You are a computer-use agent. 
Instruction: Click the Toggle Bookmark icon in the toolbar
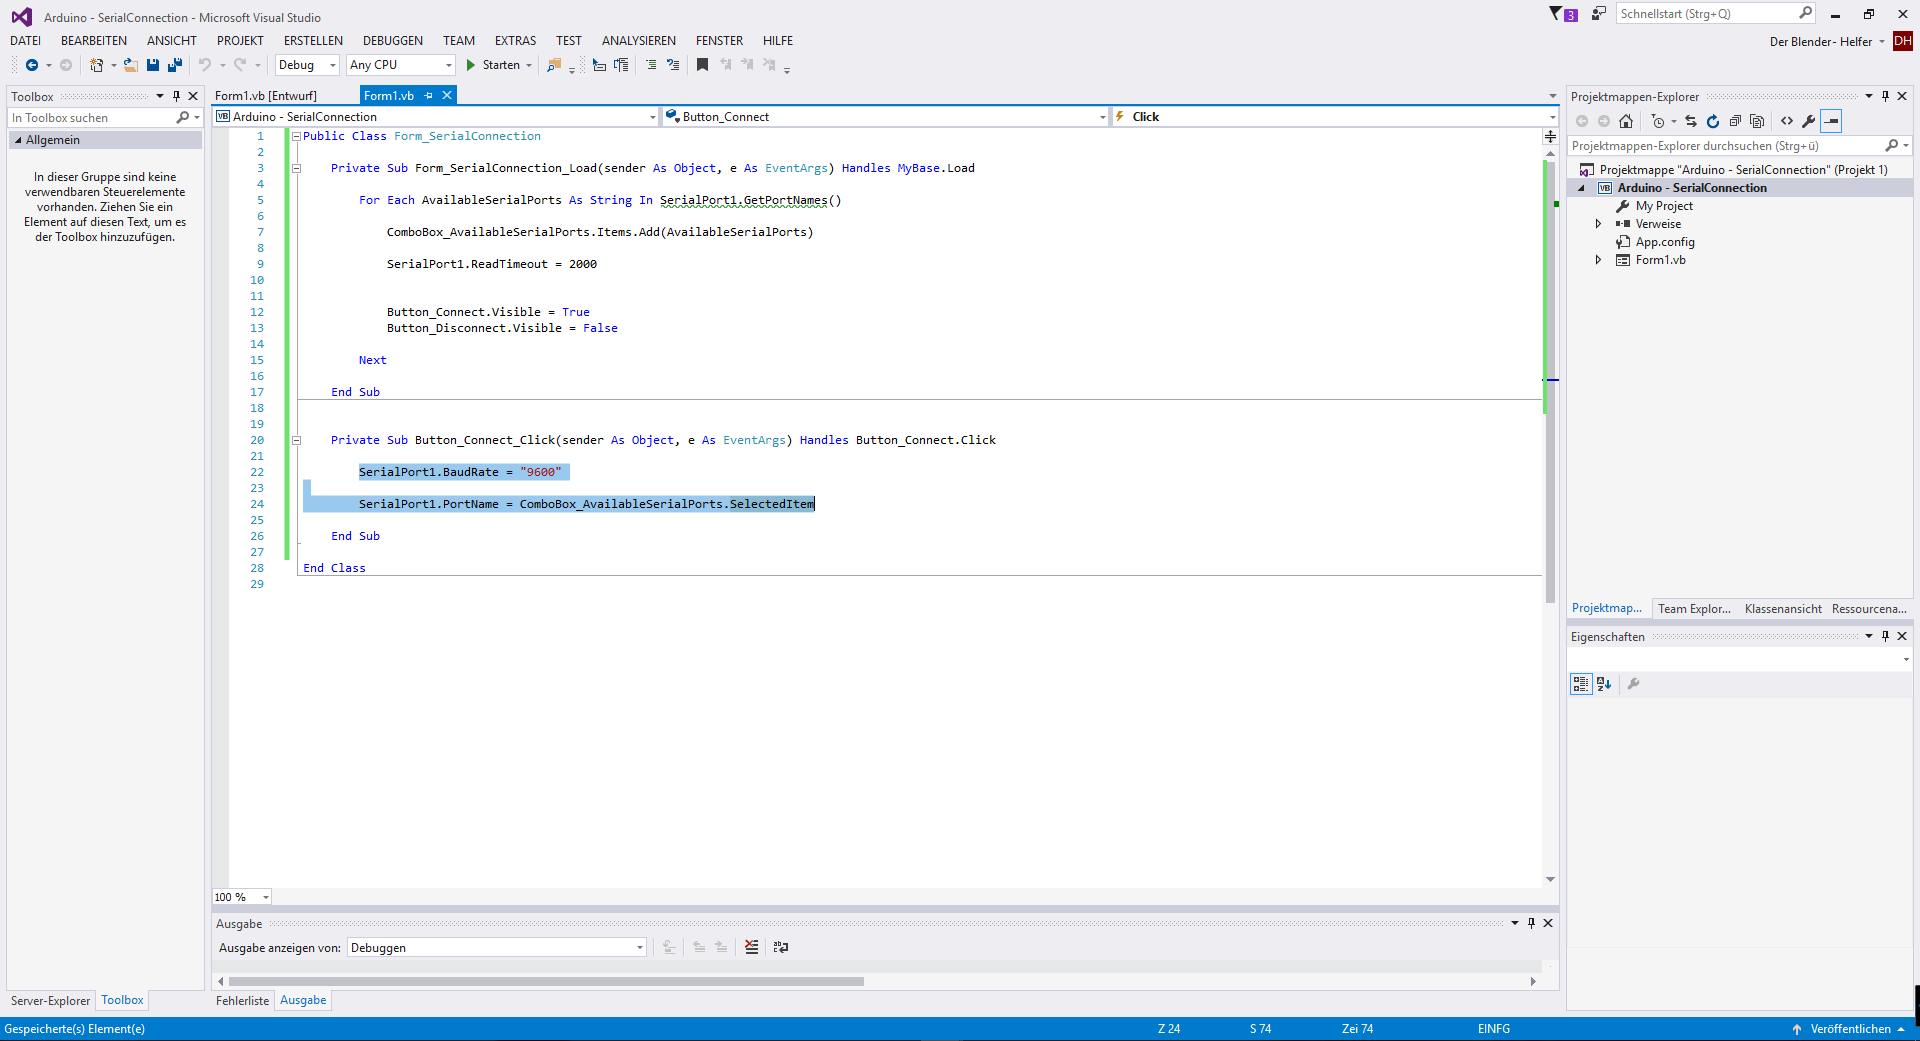tap(703, 65)
